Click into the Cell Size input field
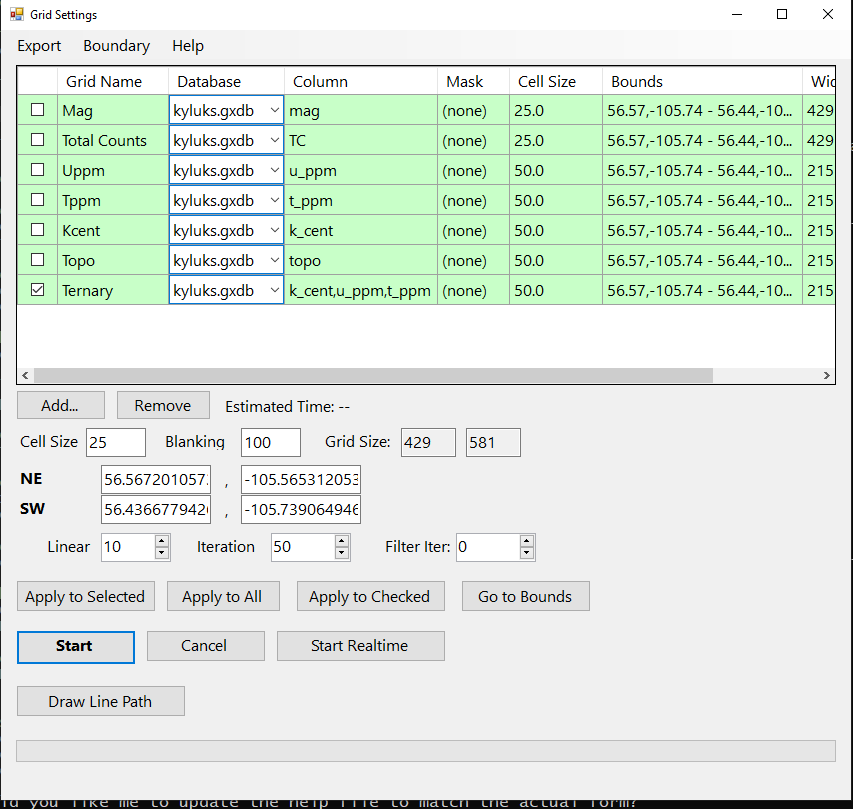 [115, 442]
